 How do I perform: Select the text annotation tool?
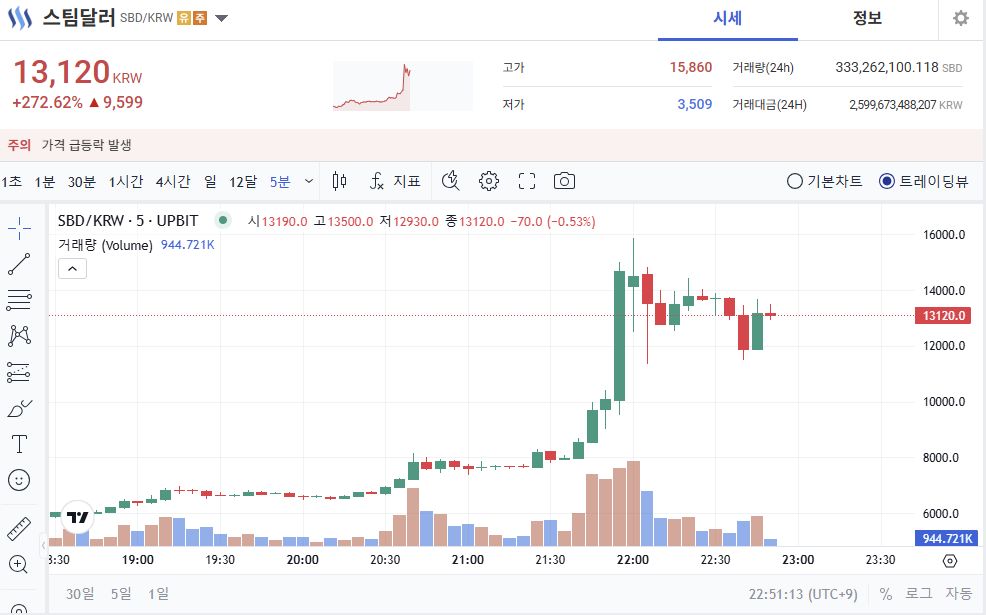[x=20, y=444]
